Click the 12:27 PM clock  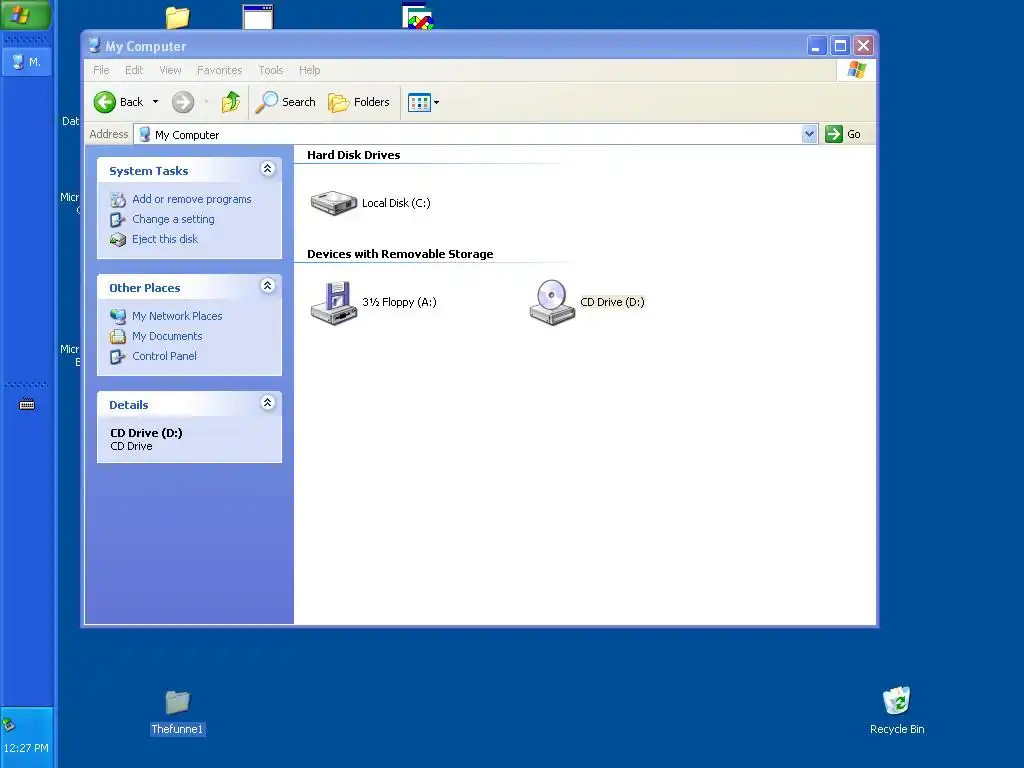(x=26, y=748)
